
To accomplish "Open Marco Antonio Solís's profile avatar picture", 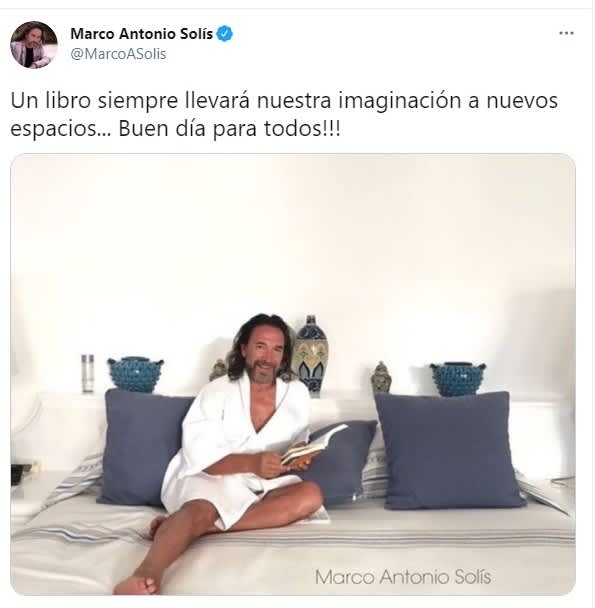I will pyautogui.click(x=34, y=45).
